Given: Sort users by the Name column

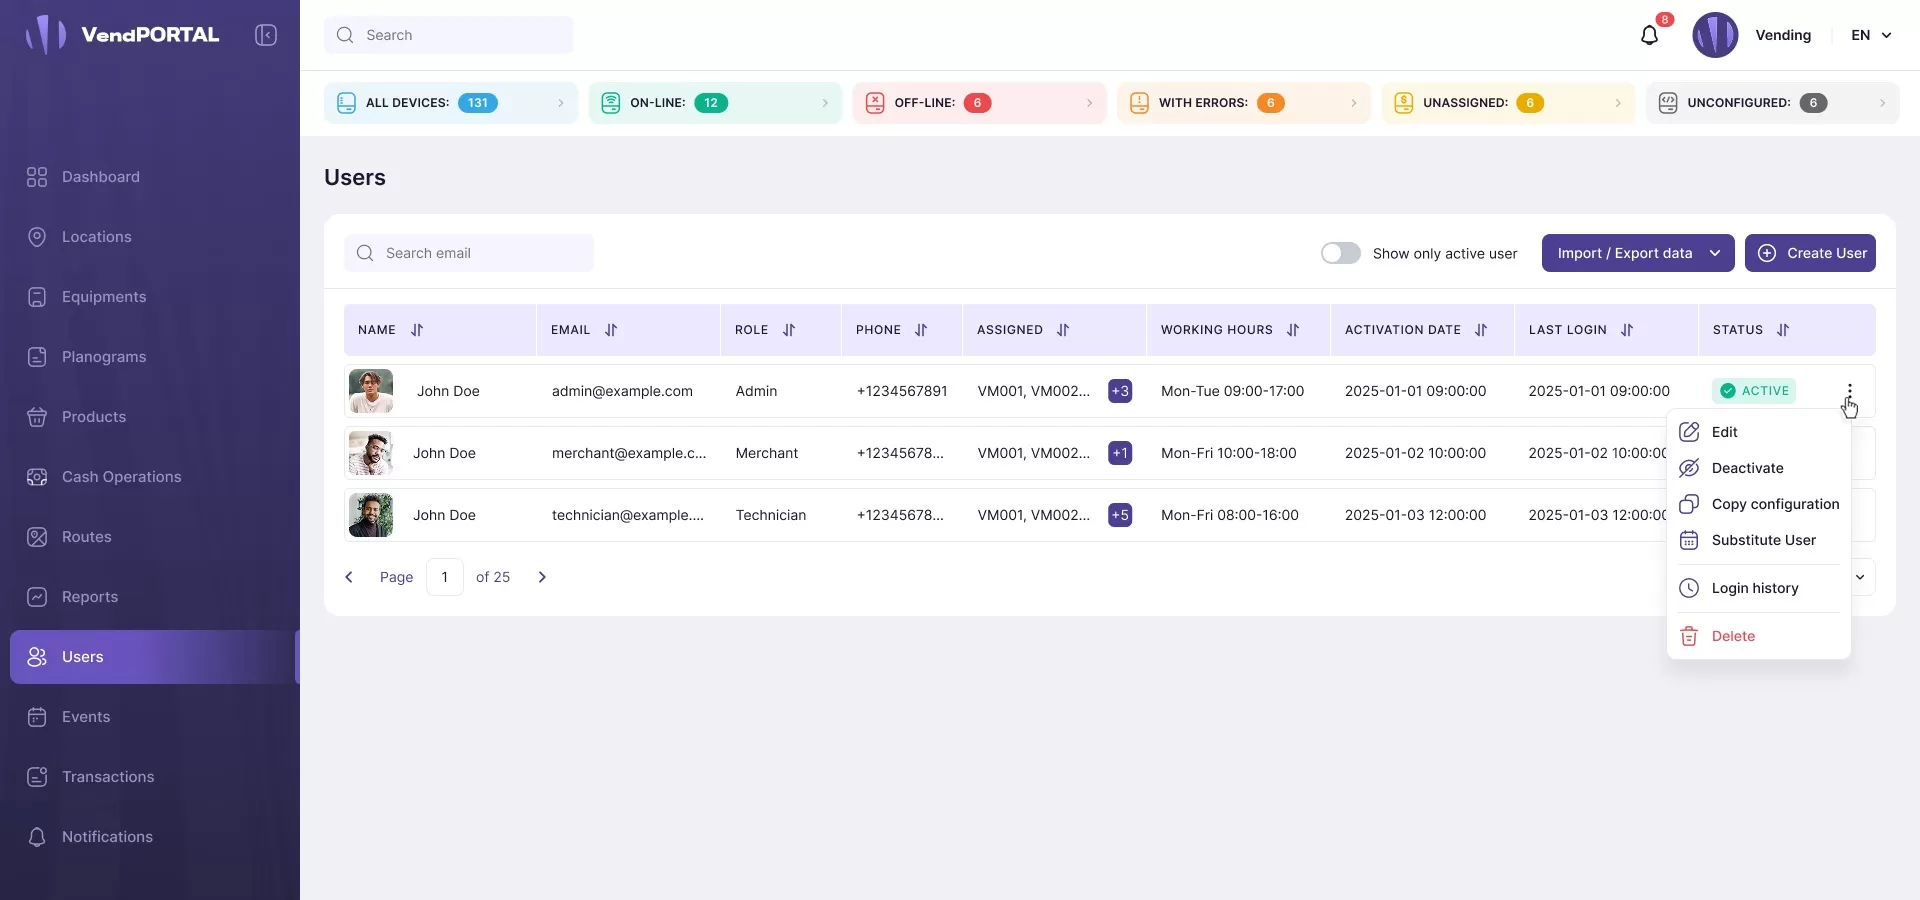Looking at the screenshot, I should (417, 330).
